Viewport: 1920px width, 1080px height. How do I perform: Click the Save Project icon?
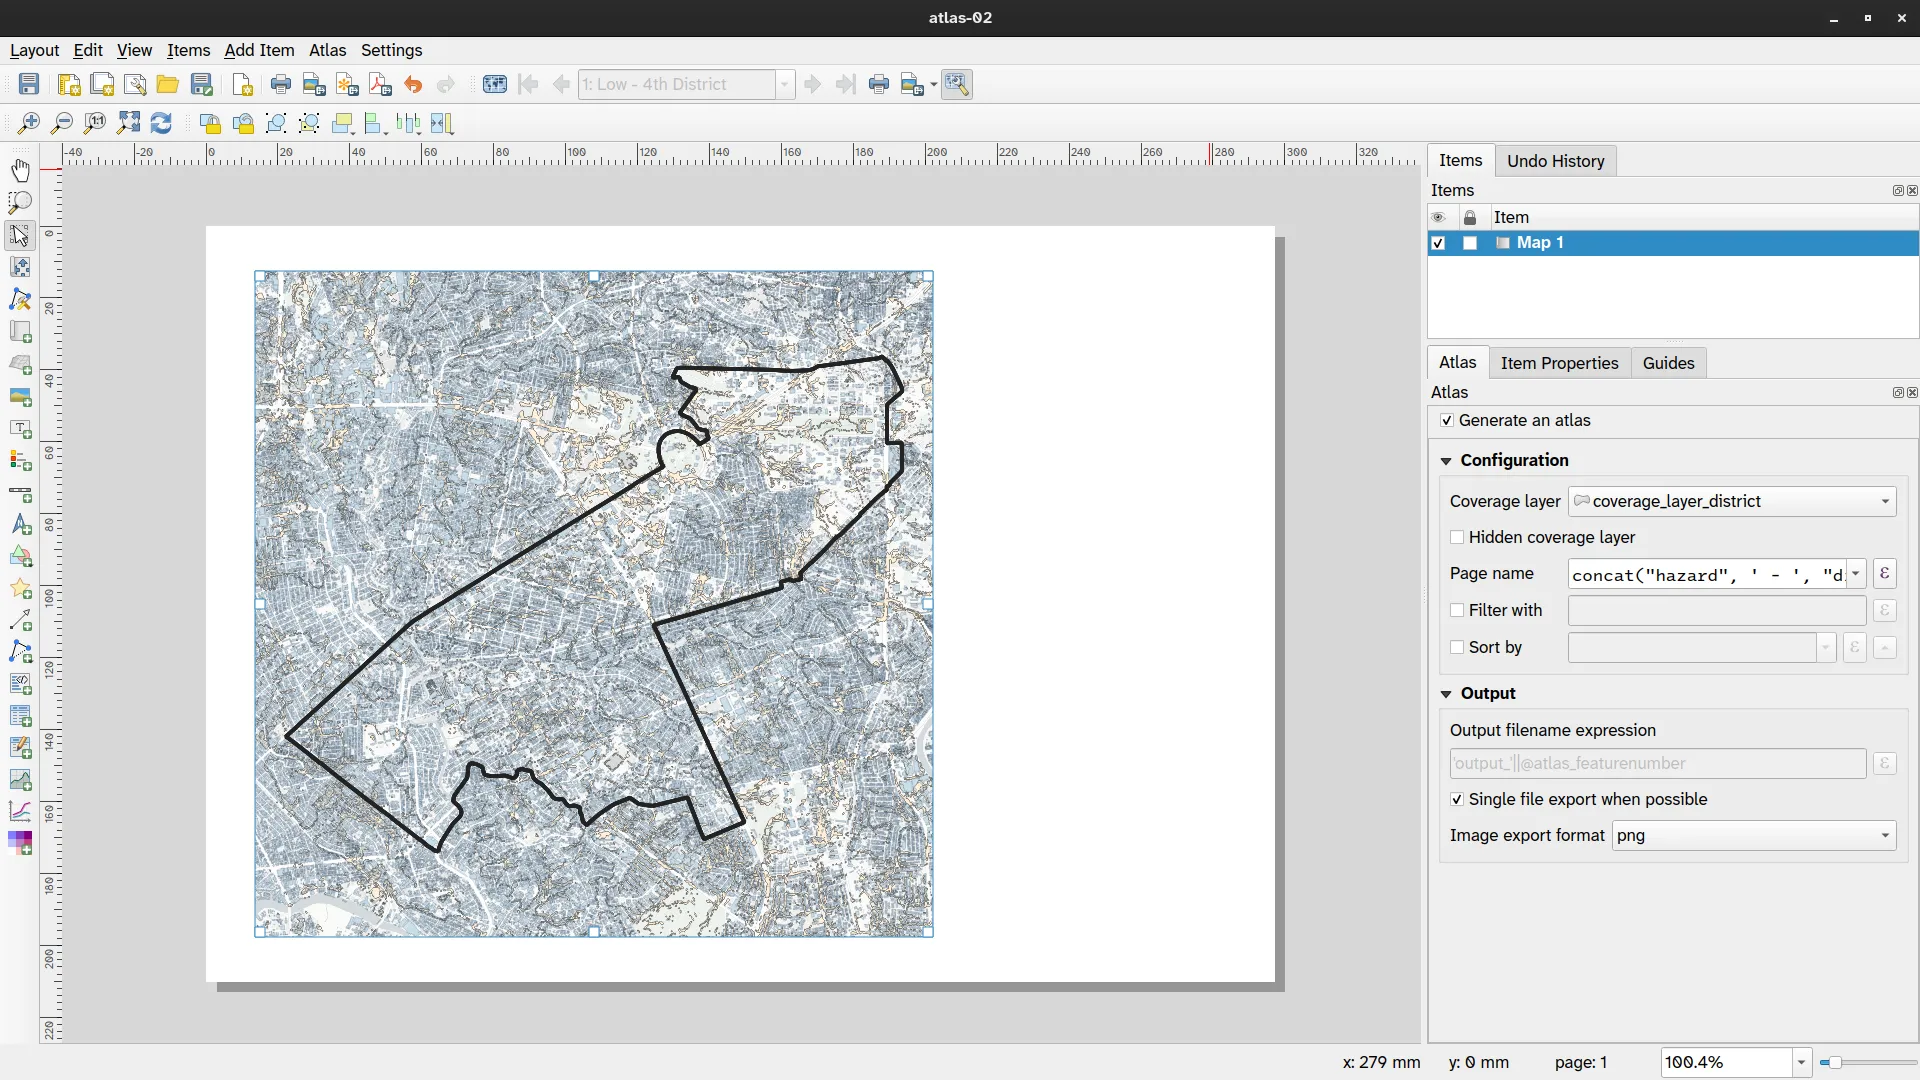point(29,85)
